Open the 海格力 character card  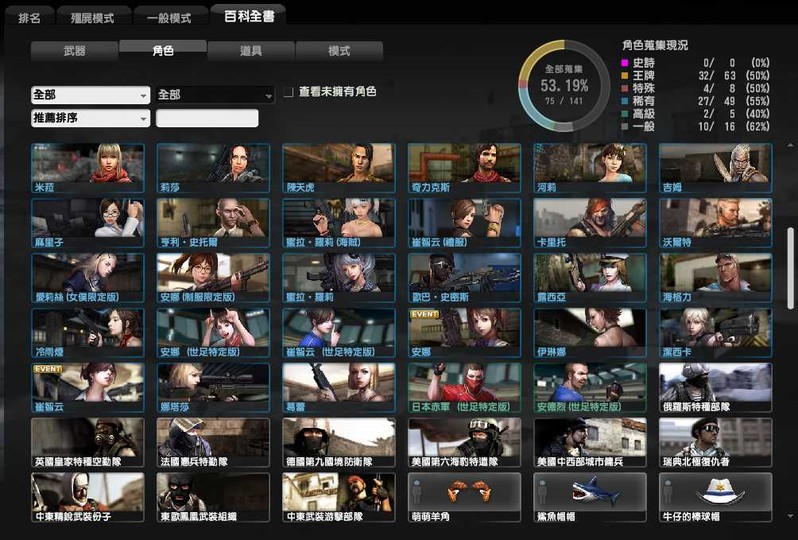(716, 278)
